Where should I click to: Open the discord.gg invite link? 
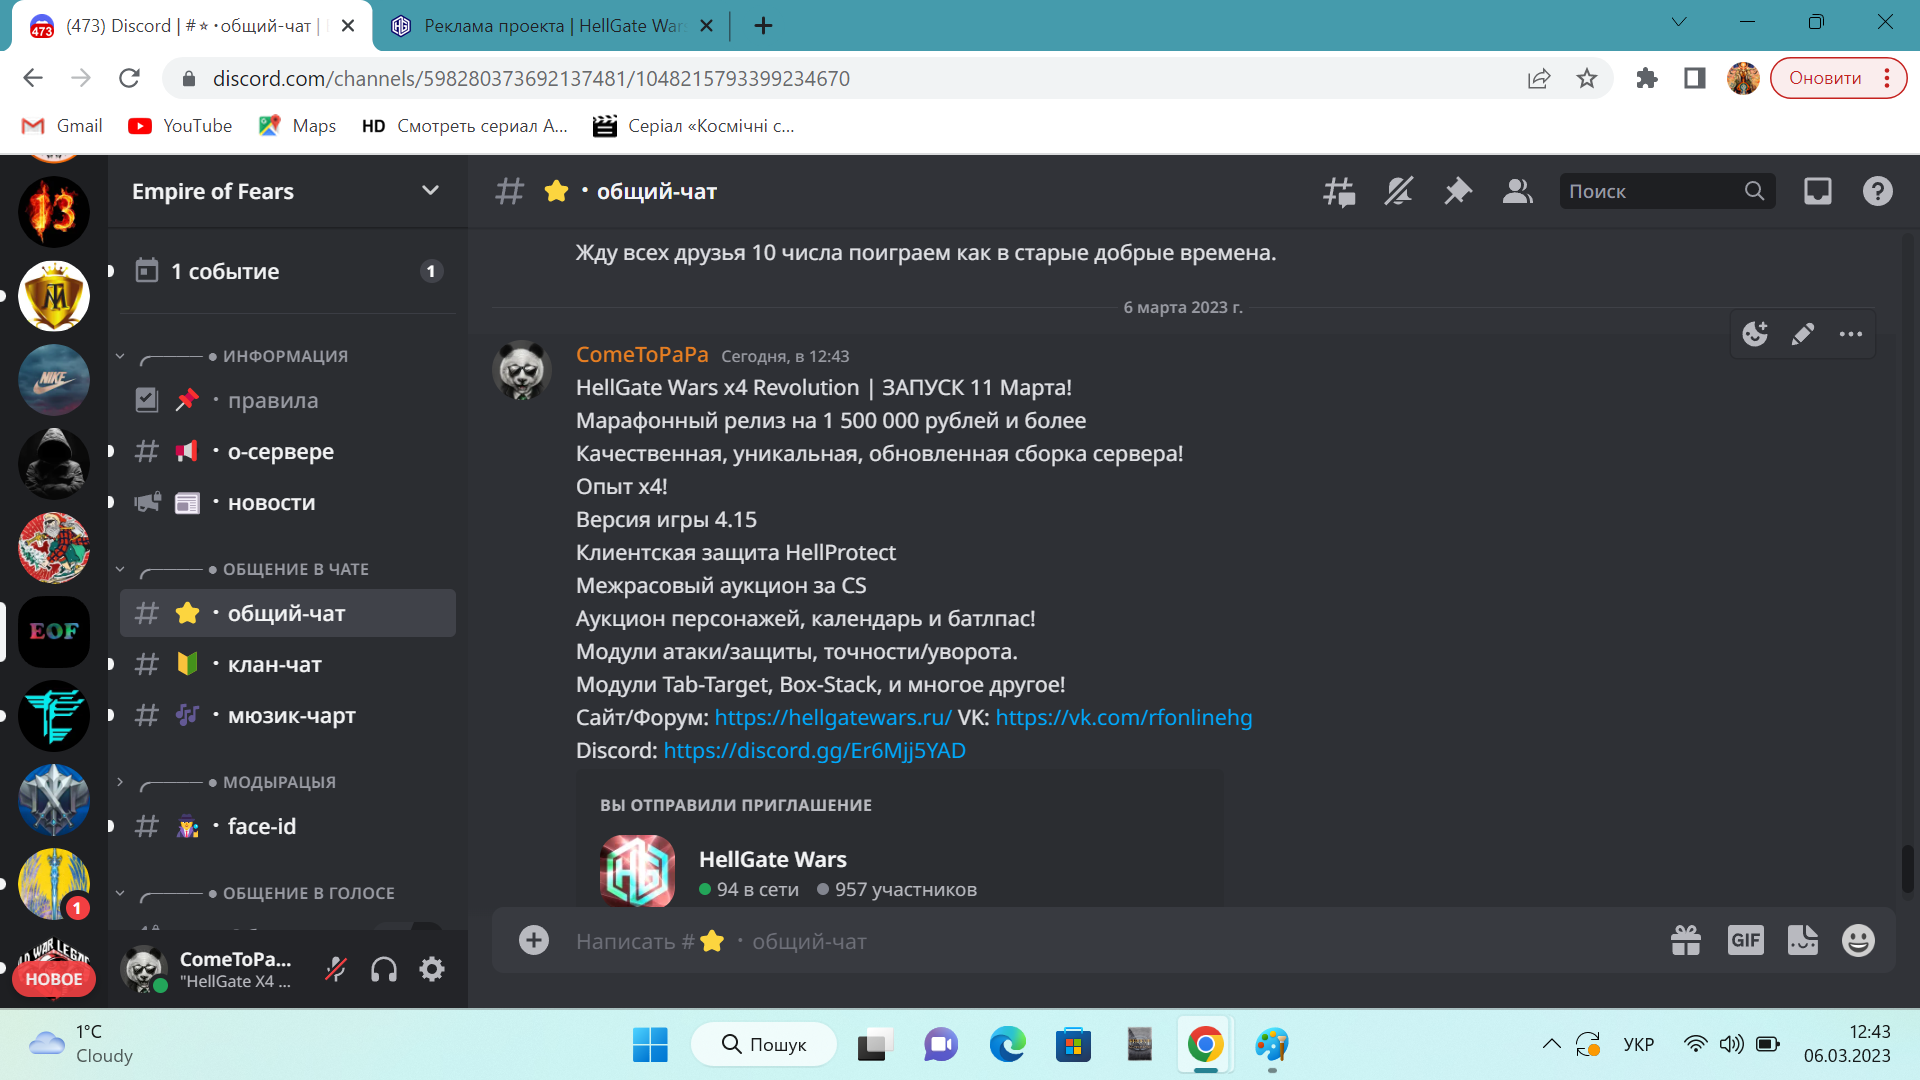point(814,750)
